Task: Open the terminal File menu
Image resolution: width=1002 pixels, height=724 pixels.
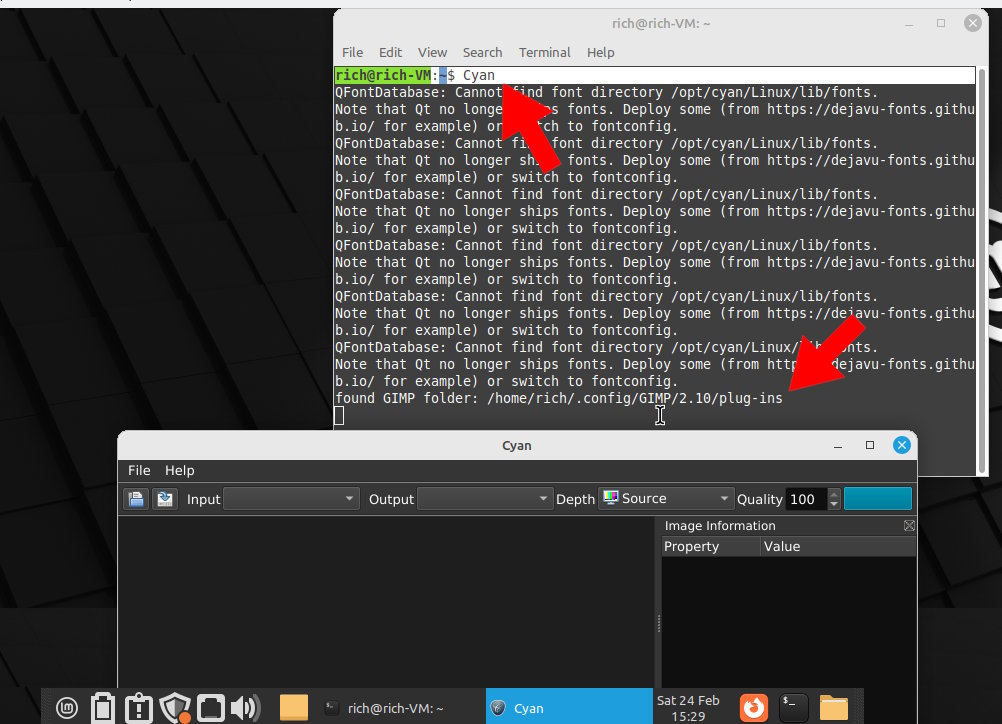Action: (x=352, y=52)
